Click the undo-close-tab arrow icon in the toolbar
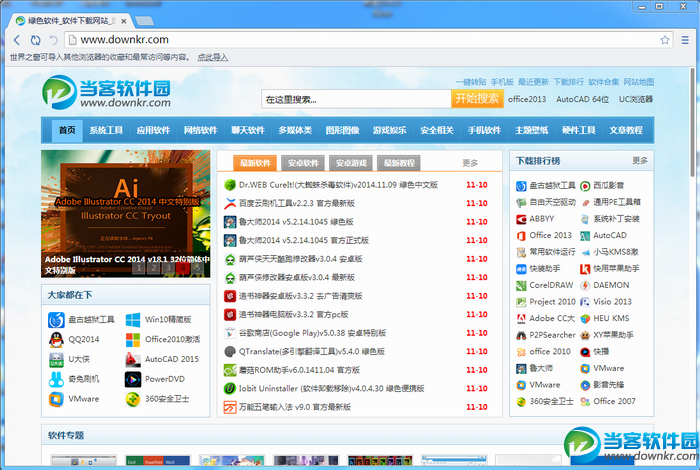 click(x=53, y=40)
